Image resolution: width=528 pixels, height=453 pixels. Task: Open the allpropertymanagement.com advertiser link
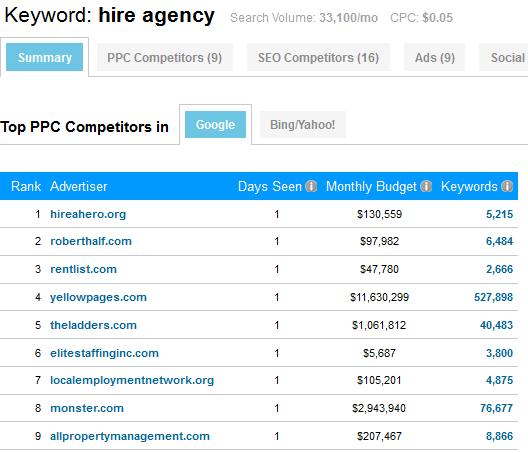(130, 436)
